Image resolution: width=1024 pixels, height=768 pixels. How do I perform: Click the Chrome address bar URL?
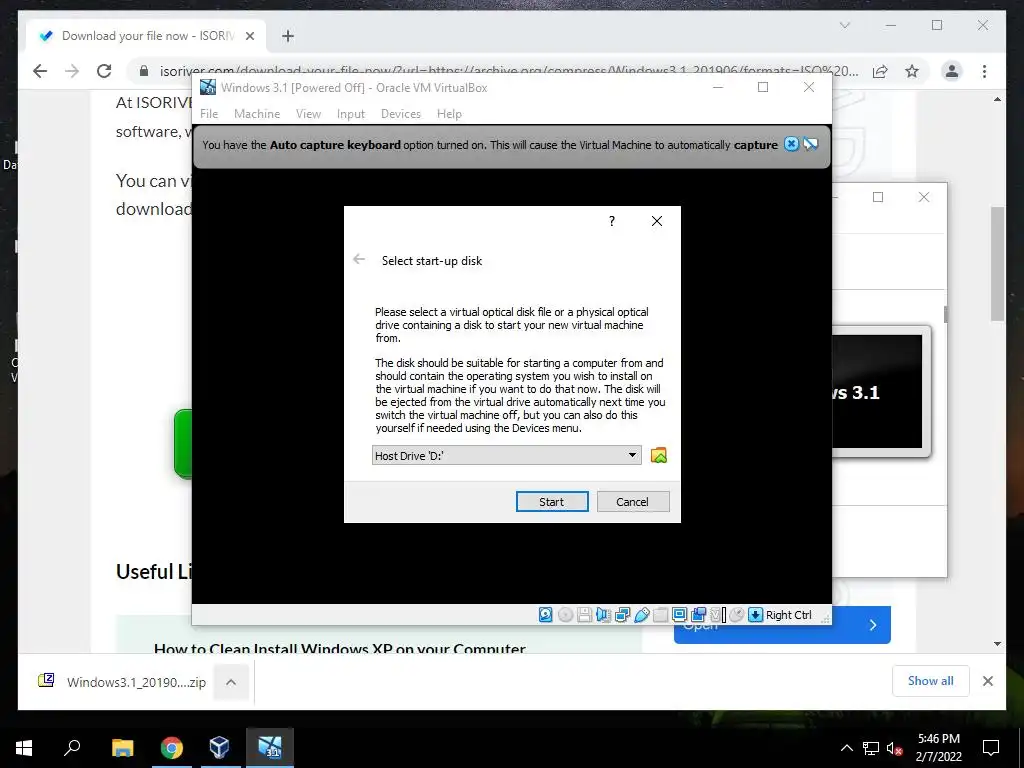coord(509,71)
